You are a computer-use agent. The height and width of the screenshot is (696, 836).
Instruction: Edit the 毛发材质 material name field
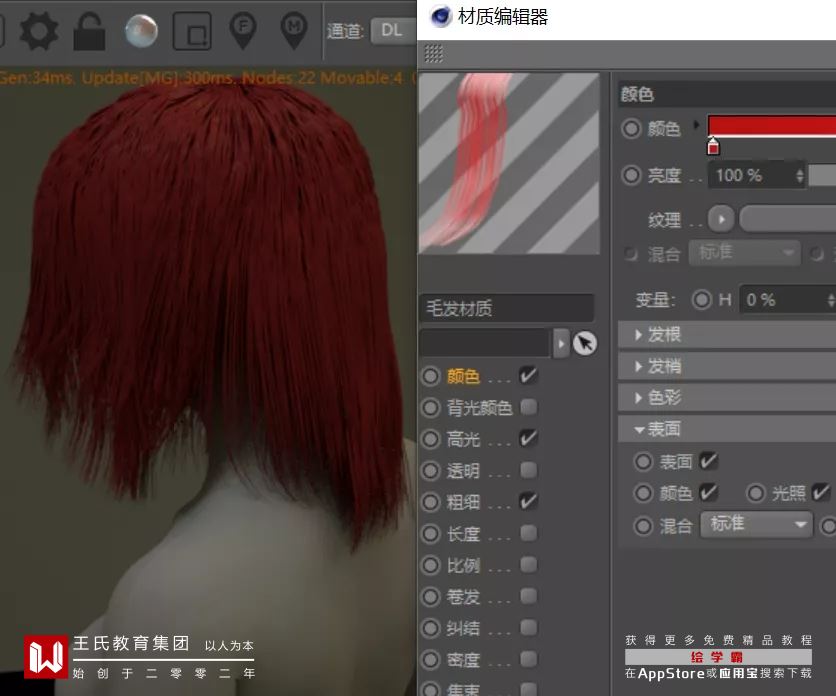pos(507,308)
